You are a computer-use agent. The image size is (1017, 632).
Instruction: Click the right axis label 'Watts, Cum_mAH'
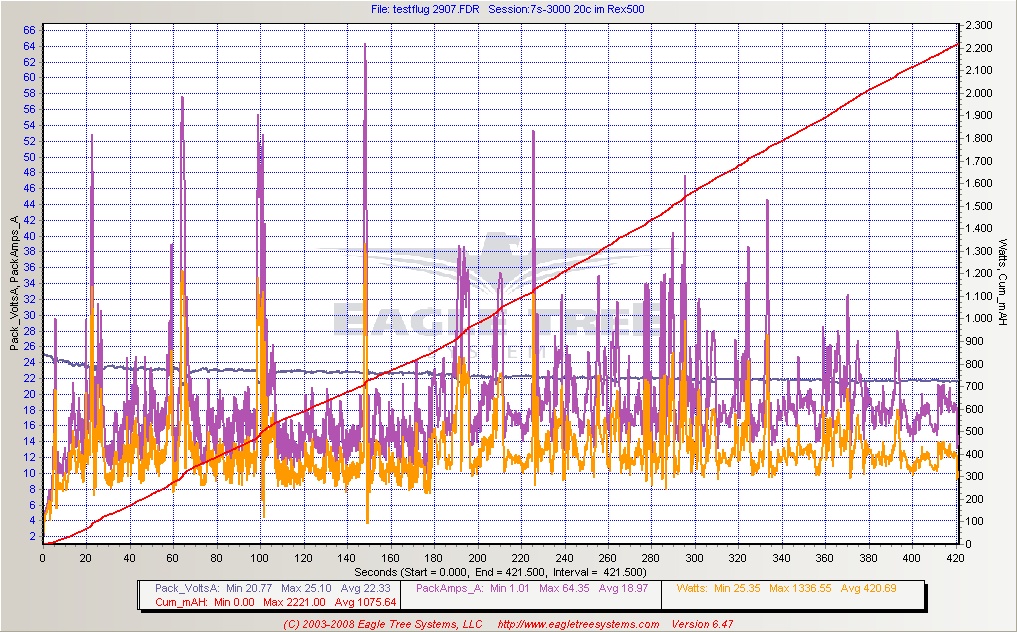[1004, 283]
